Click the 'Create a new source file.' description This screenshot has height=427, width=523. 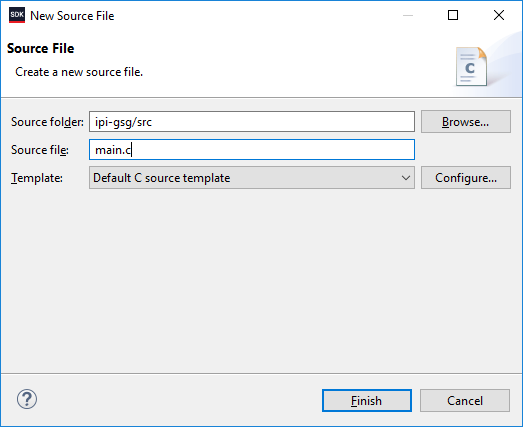pos(79,72)
